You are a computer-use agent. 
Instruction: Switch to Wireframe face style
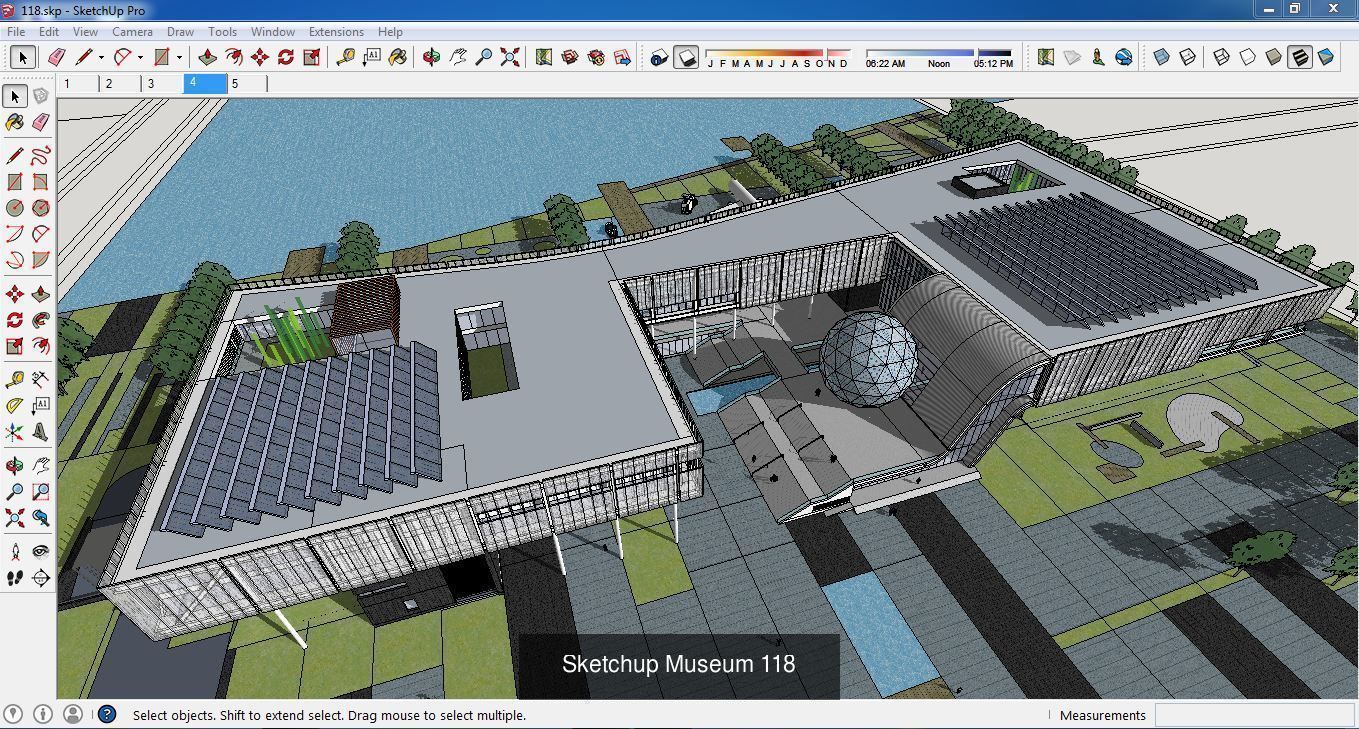[1222, 57]
